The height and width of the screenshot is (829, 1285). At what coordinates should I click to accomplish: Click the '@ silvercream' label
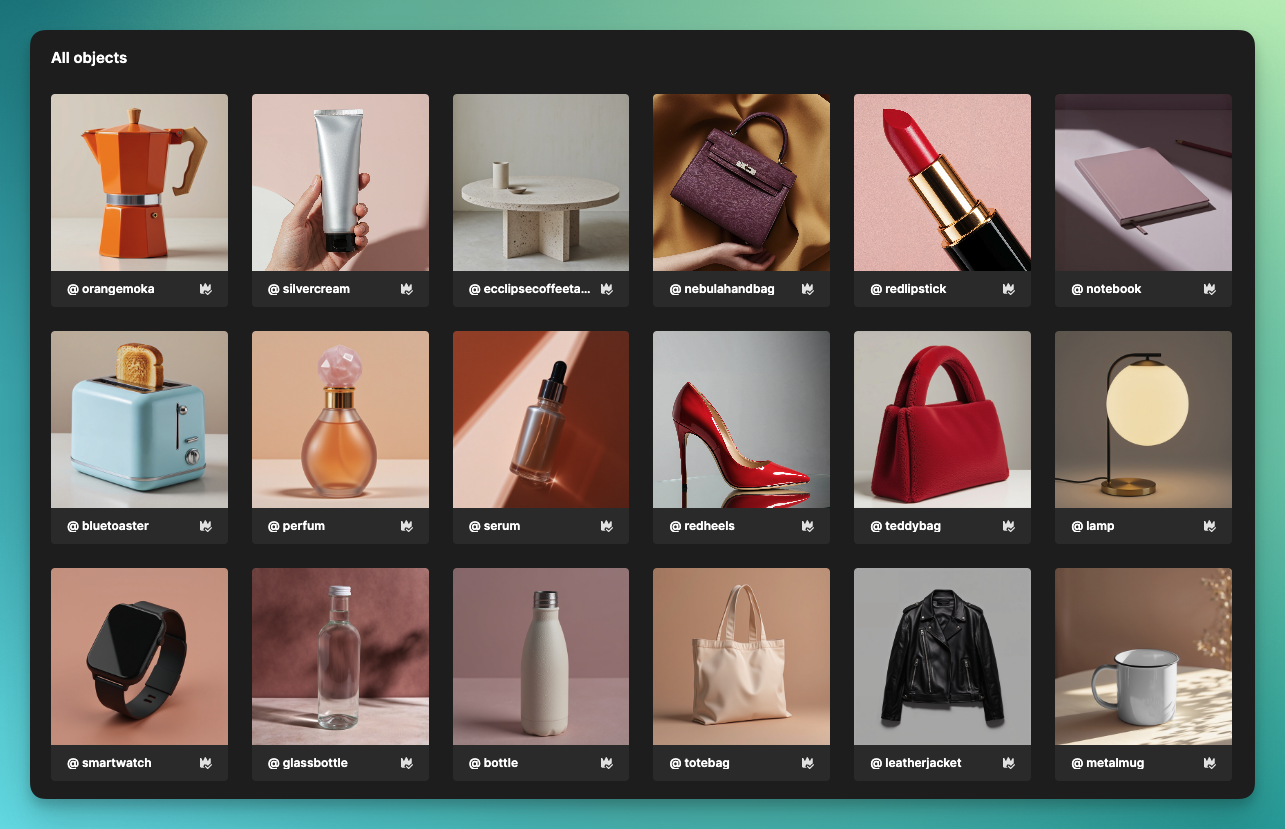click(x=307, y=289)
